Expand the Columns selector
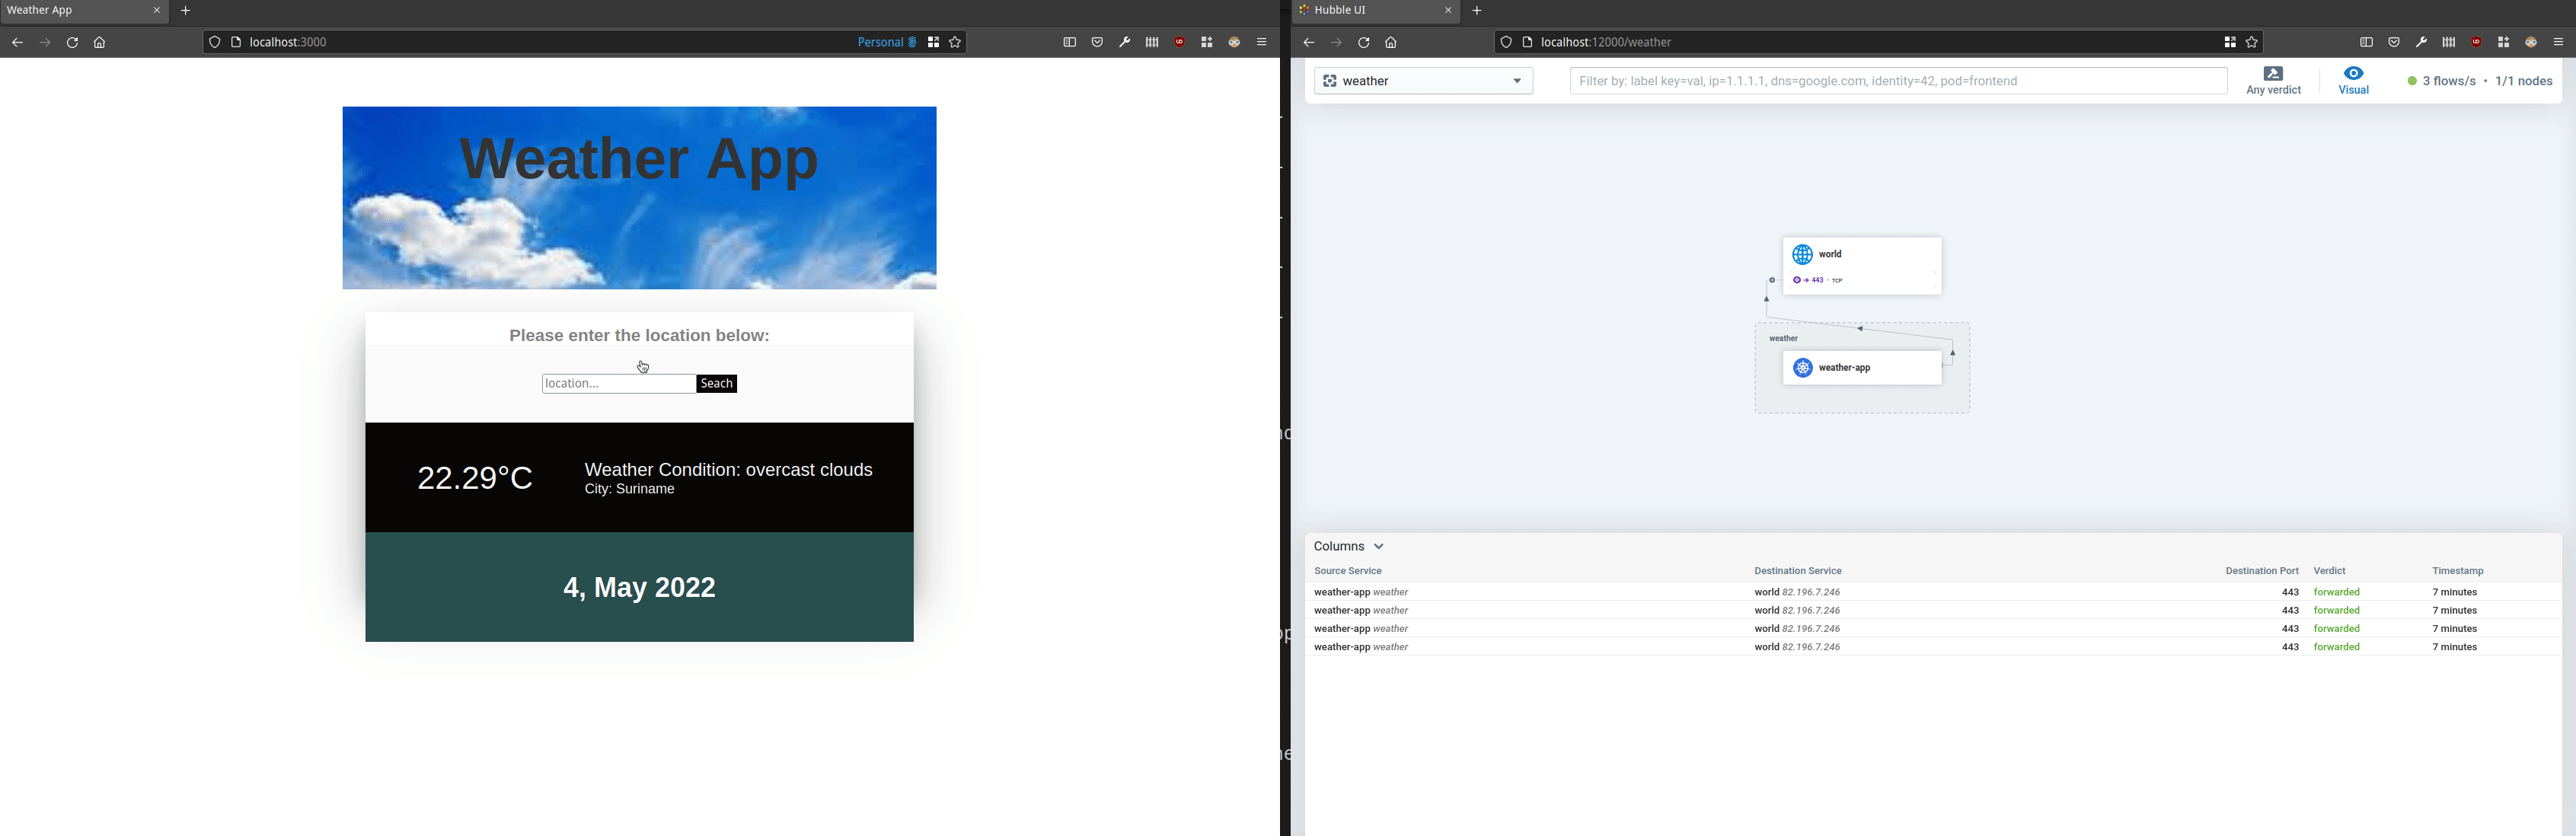The width and height of the screenshot is (2576, 836). (1348, 547)
